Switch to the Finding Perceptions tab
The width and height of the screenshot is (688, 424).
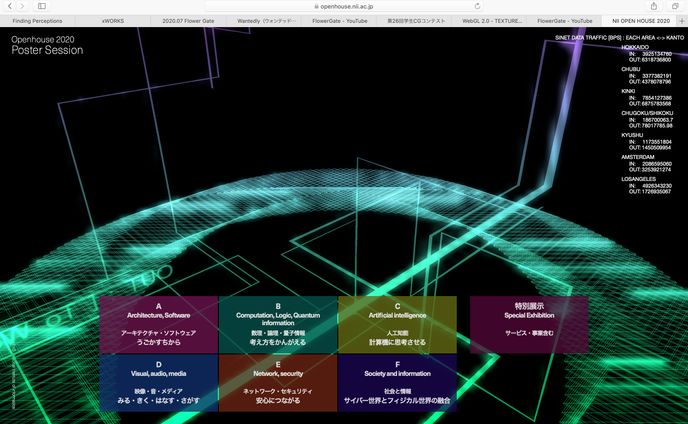click(x=37, y=20)
